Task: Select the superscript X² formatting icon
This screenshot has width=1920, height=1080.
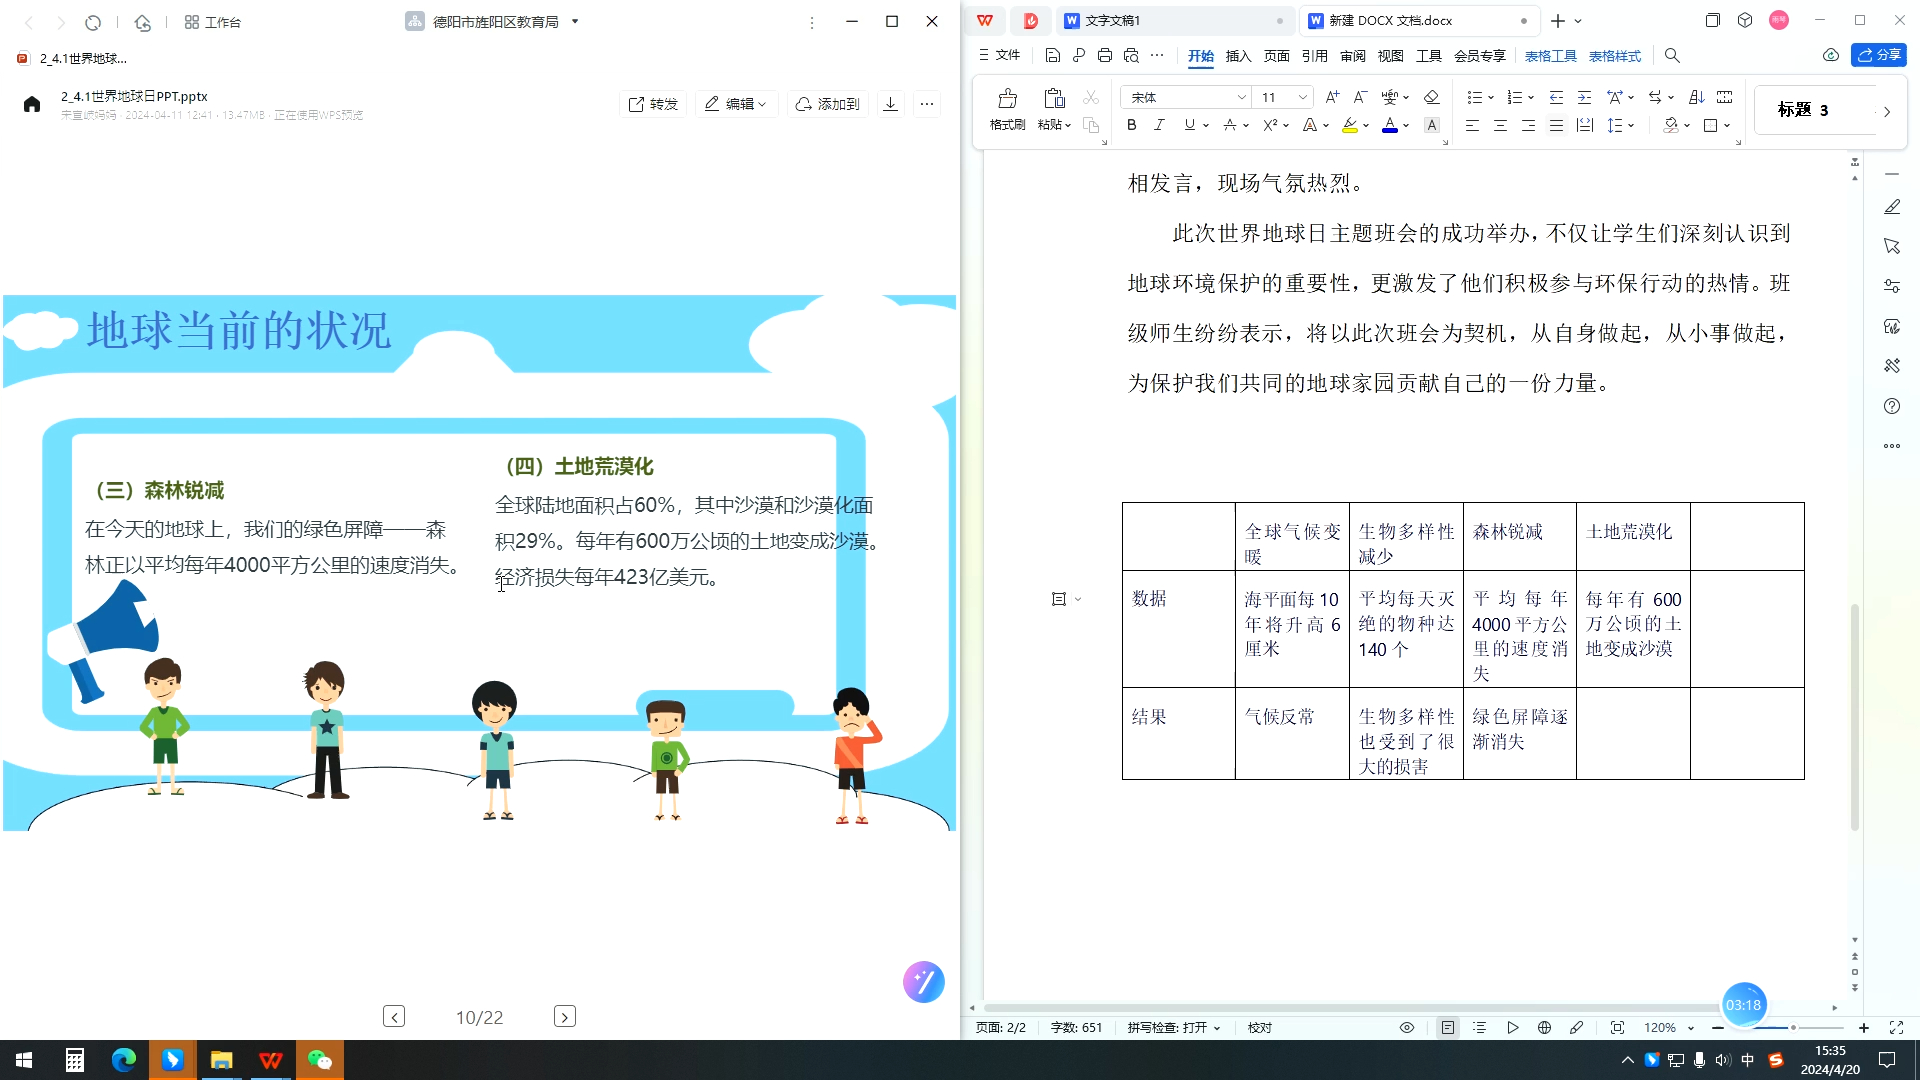Action: 1269,125
